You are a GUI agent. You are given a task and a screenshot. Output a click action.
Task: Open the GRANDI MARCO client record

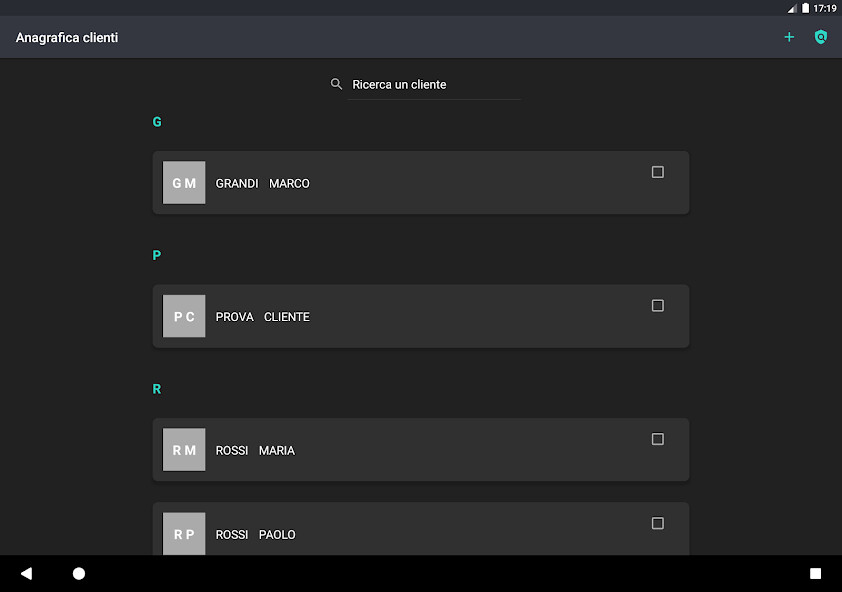[420, 183]
